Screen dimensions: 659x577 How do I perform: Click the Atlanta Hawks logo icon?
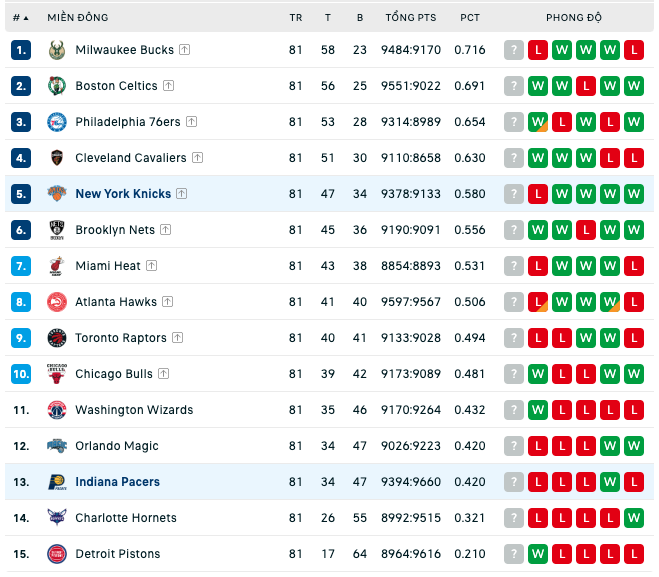pyautogui.click(x=57, y=302)
